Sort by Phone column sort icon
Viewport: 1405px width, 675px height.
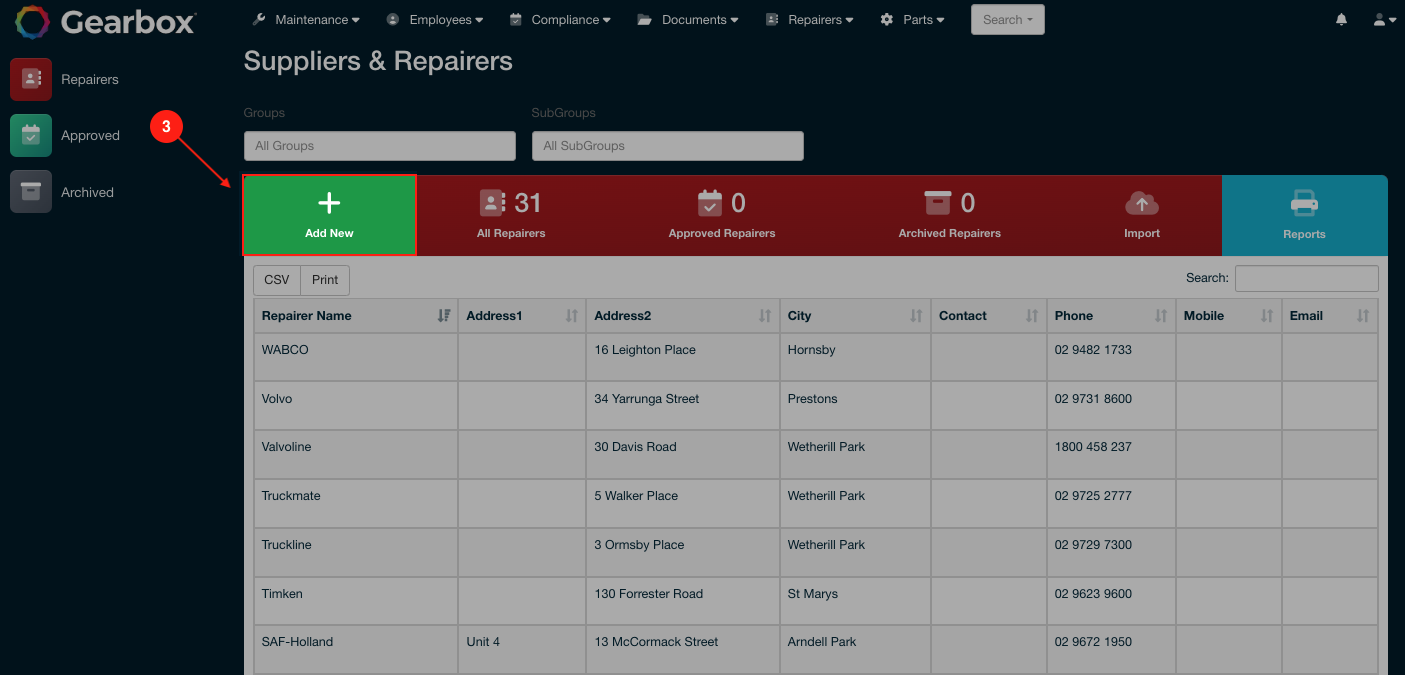point(1161,316)
